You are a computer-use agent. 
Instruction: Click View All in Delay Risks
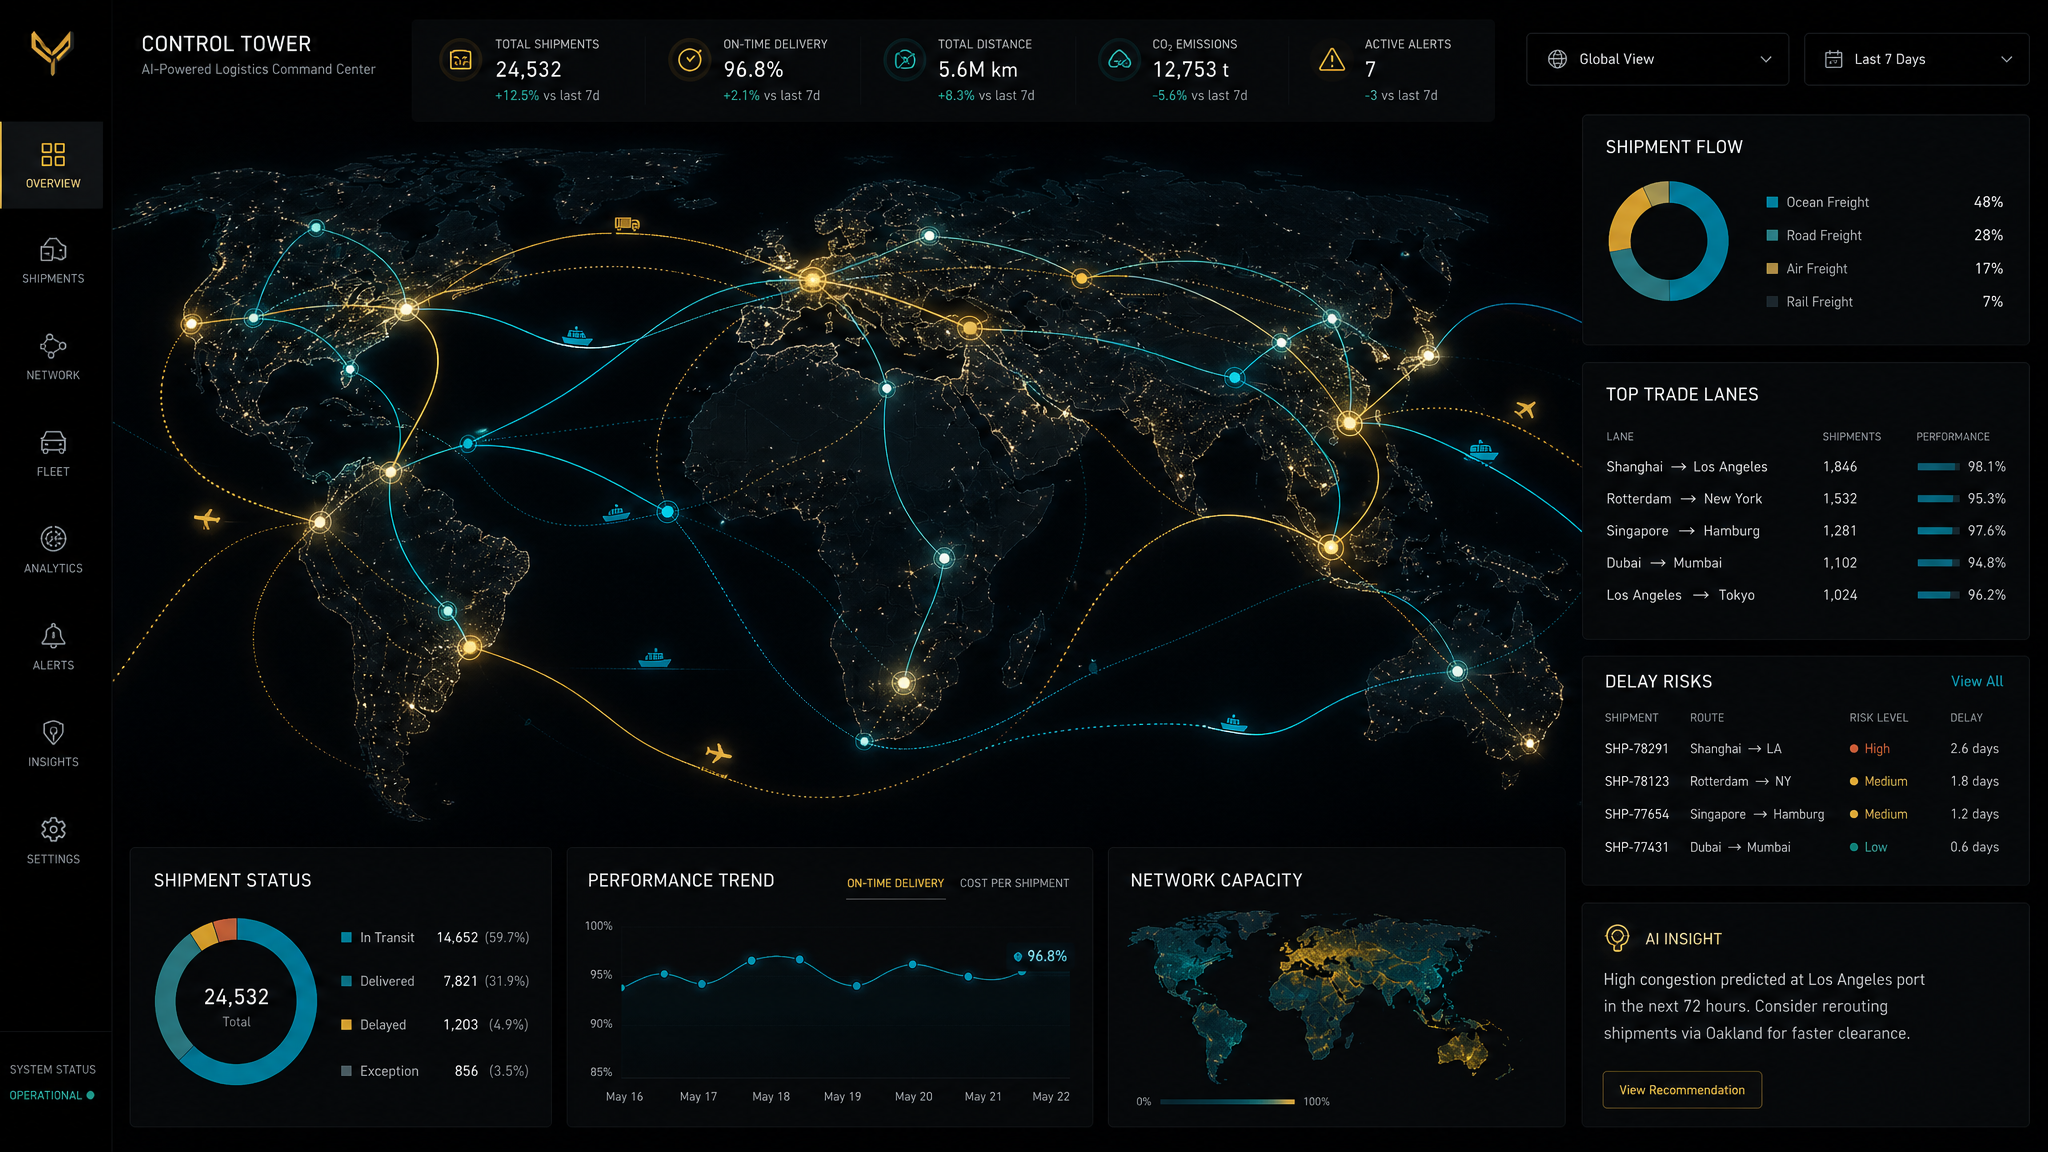[x=1977, y=681]
